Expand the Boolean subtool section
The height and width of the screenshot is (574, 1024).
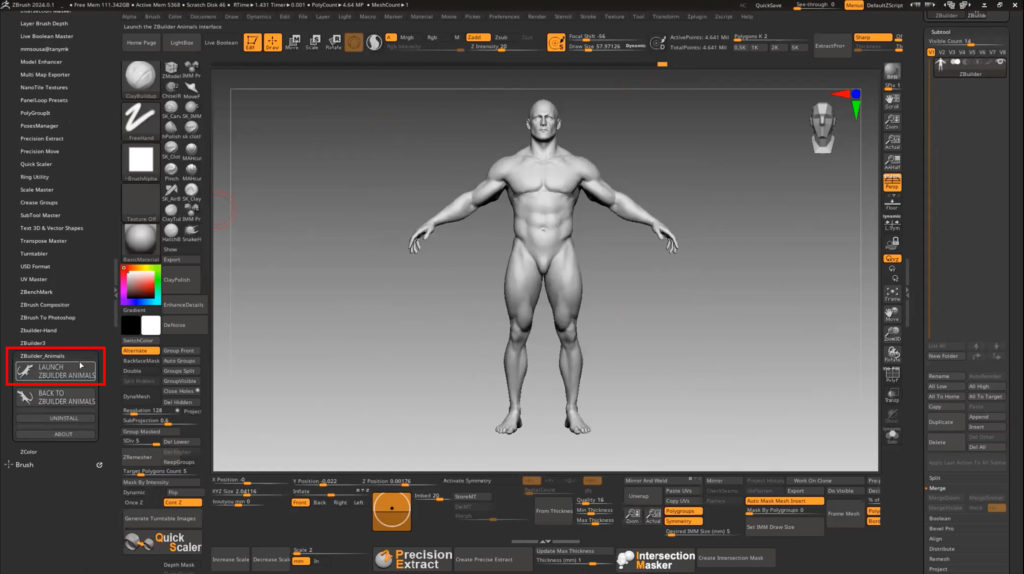[x=940, y=518]
